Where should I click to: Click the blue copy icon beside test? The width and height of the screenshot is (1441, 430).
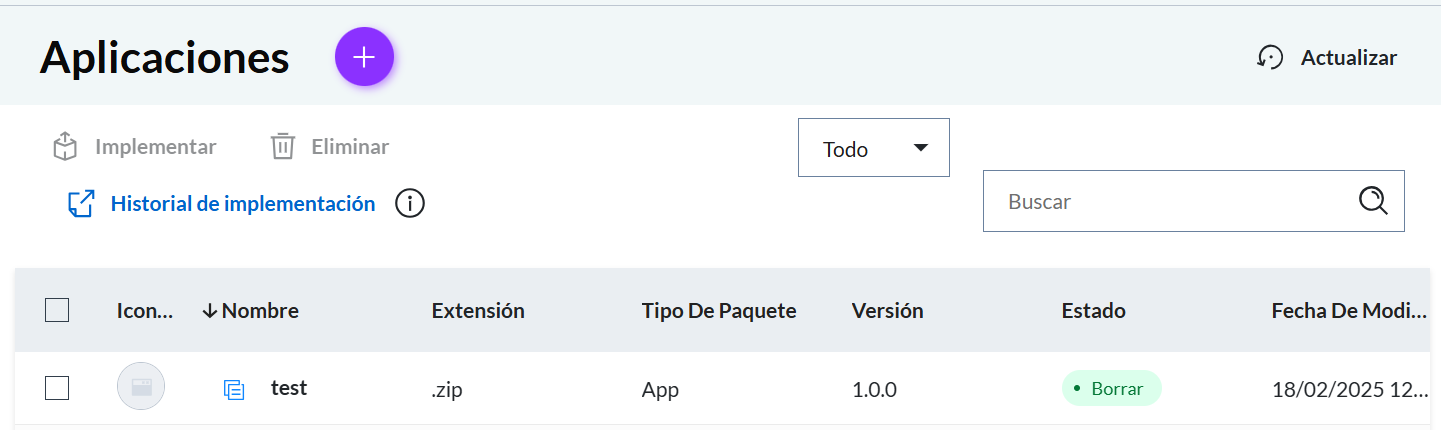(x=234, y=389)
